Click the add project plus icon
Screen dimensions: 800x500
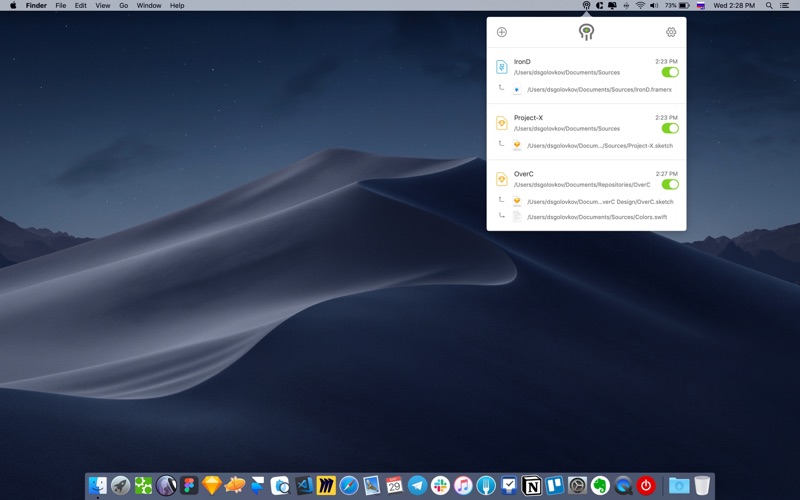tap(502, 32)
